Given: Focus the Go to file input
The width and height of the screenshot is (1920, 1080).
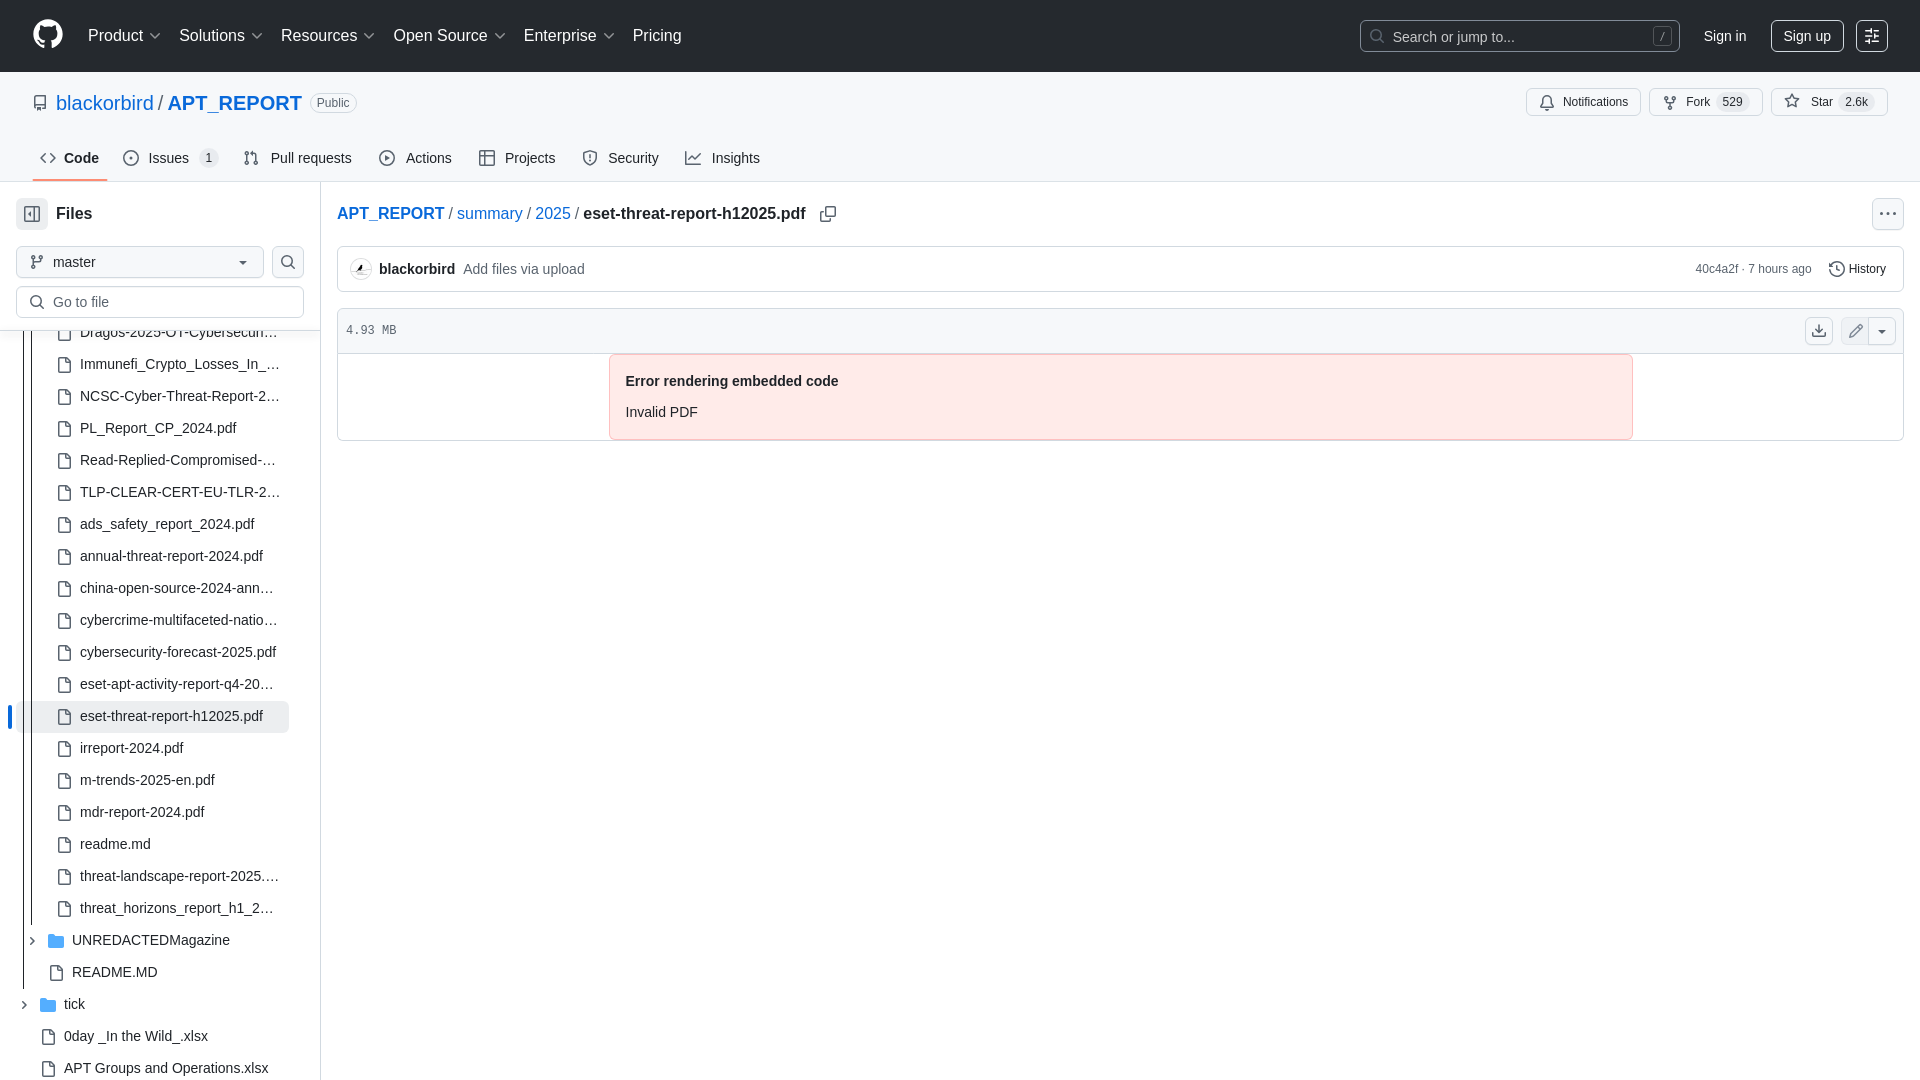Looking at the screenshot, I should click(160, 302).
